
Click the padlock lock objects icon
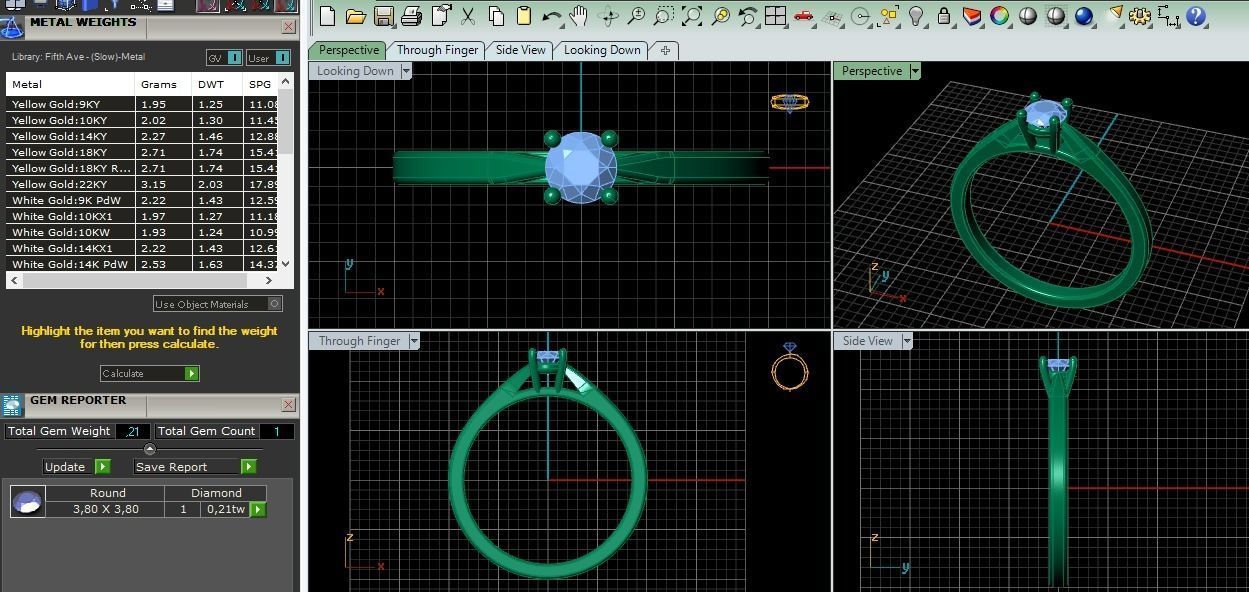[944, 16]
